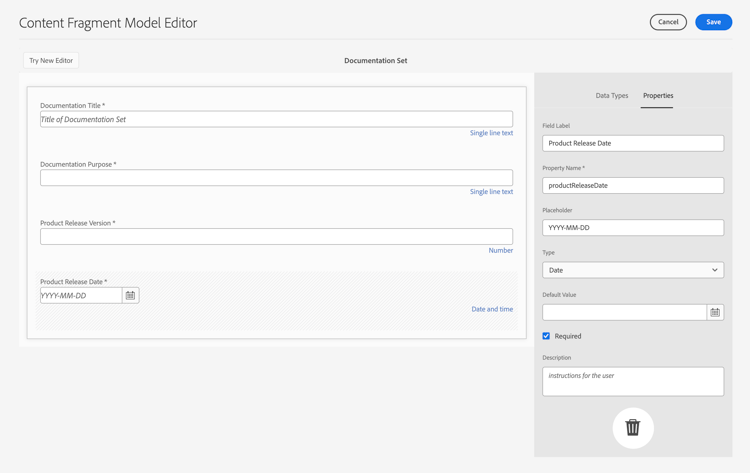Focus the Documentation Purpose input field
The height and width of the screenshot is (473, 750).
[276, 178]
